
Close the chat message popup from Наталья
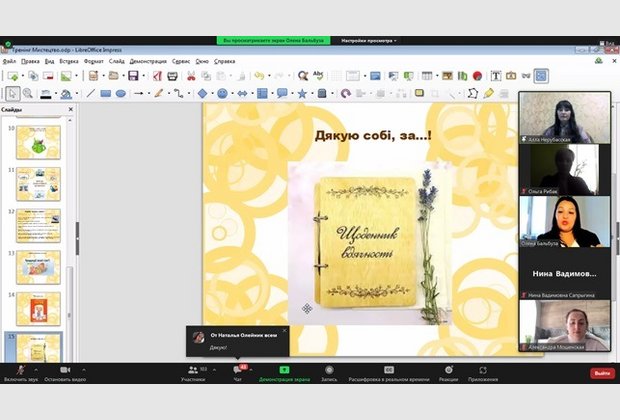coord(284,330)
